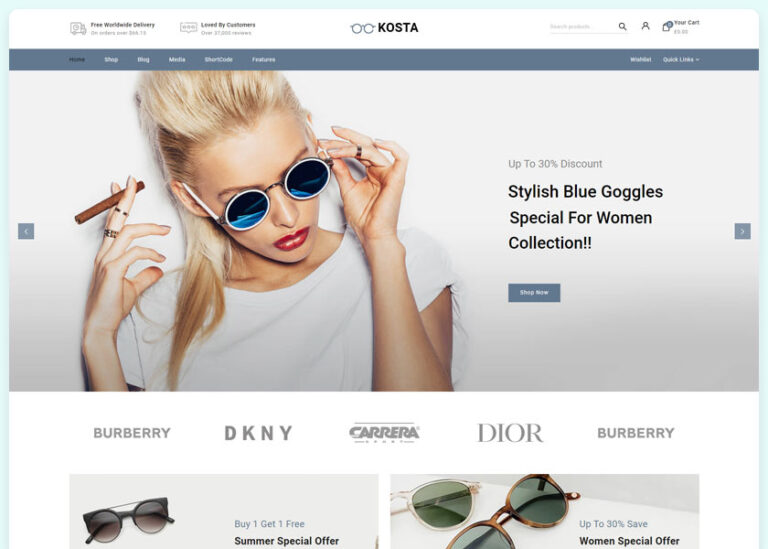Click the delivery truck icon

[78, 28]
